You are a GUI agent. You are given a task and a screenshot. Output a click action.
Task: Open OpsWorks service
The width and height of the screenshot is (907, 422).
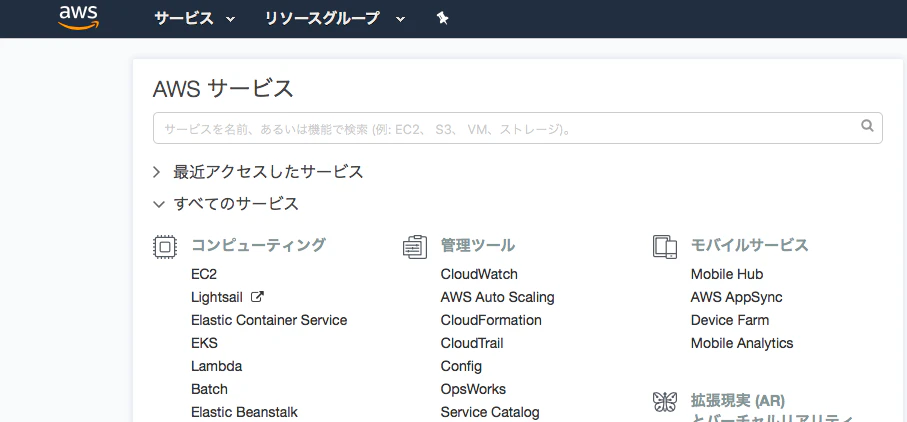473,390
